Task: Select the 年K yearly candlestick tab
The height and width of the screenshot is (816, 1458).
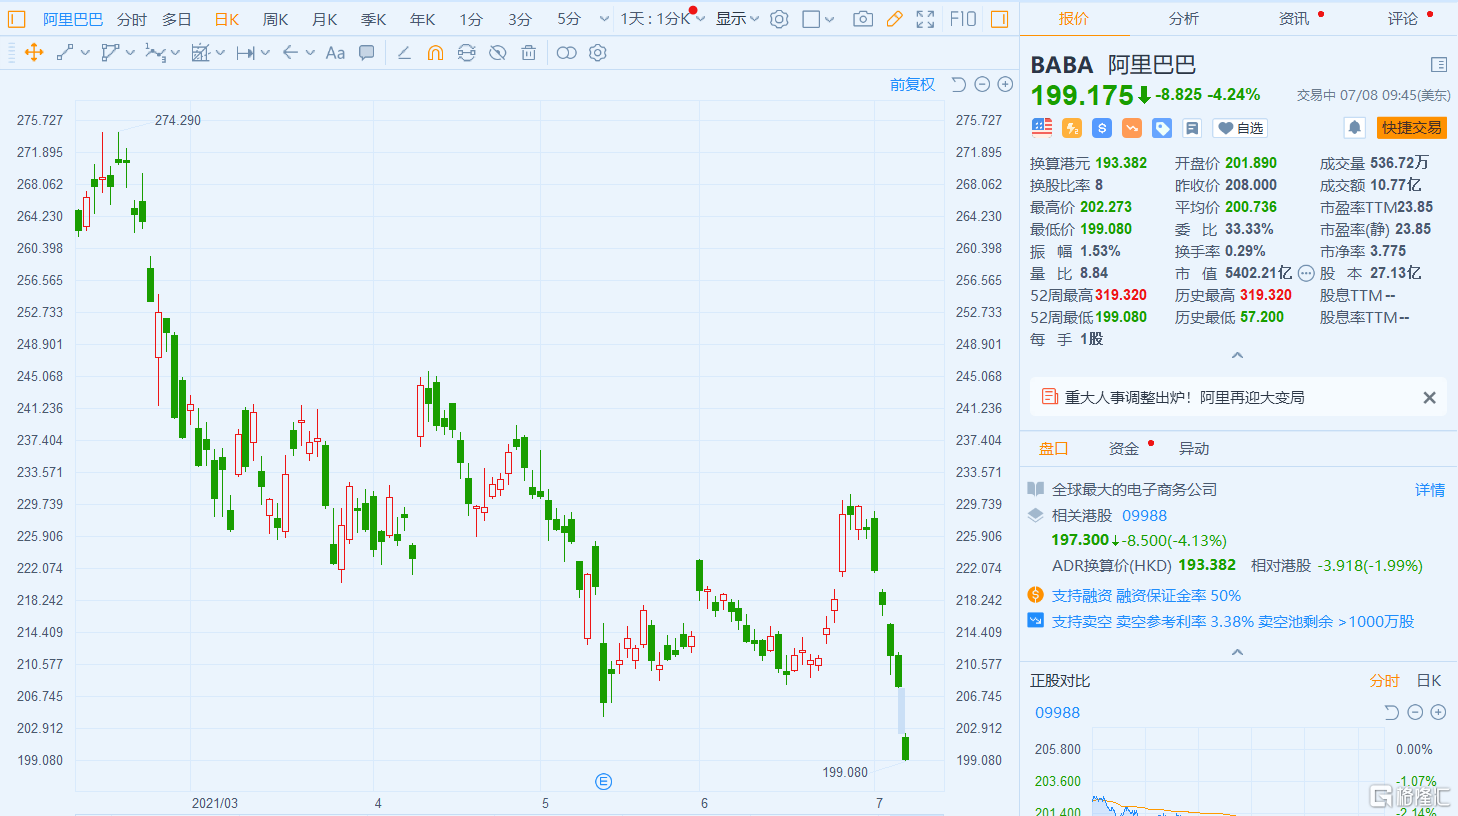Action: coord(422,19)
